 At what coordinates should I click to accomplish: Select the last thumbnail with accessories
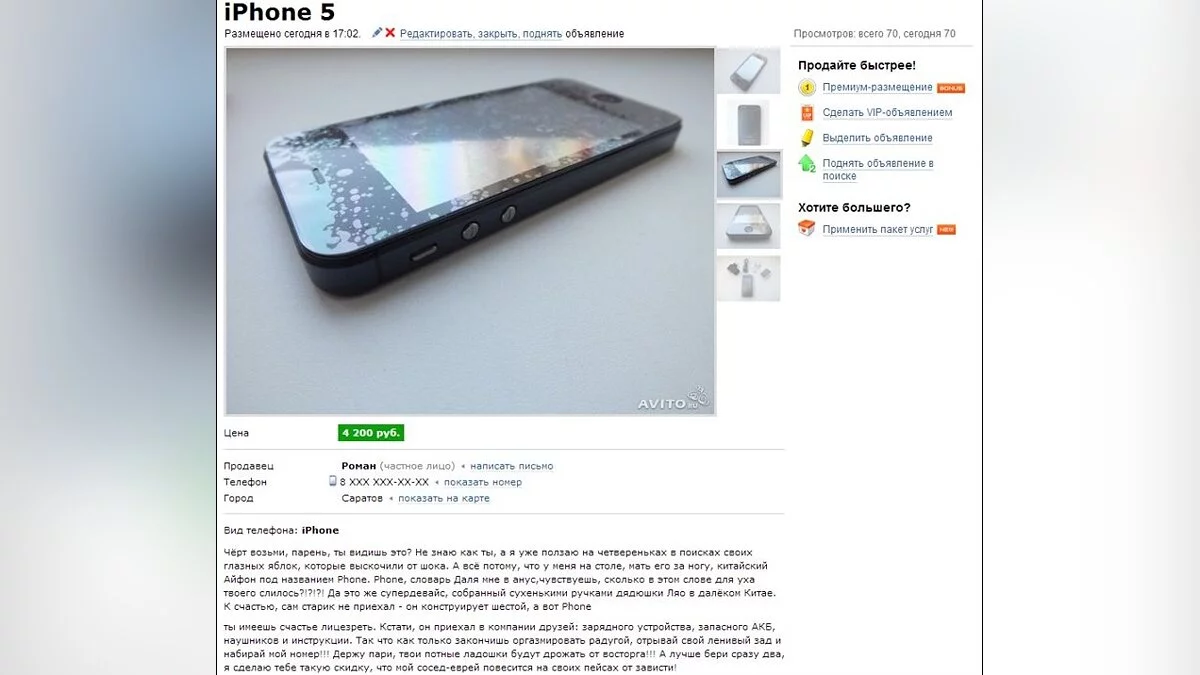pyautogui.click(x=749, y=279)
